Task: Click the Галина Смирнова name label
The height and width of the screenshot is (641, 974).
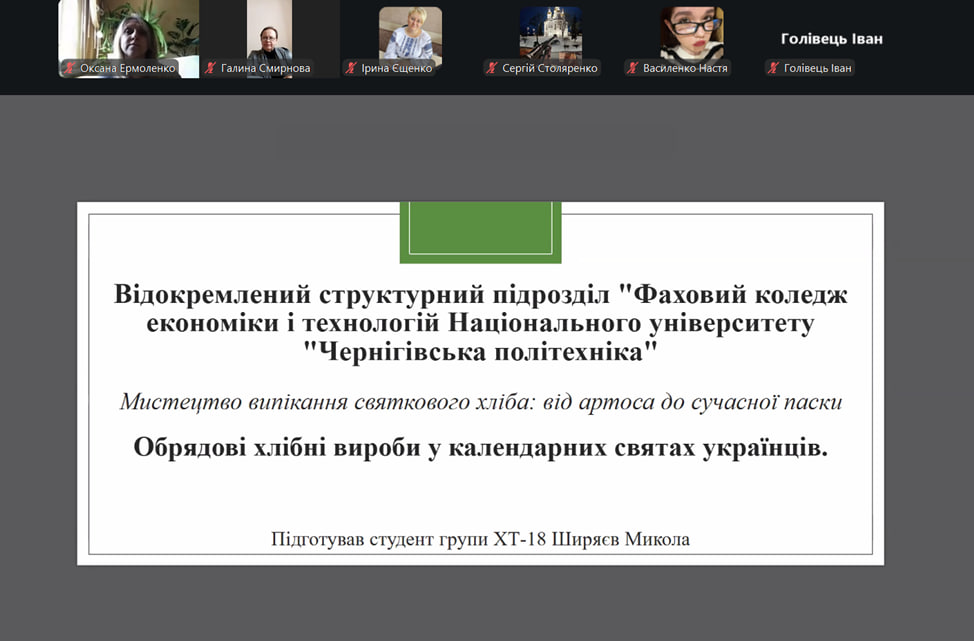Action: coord(265,68)
